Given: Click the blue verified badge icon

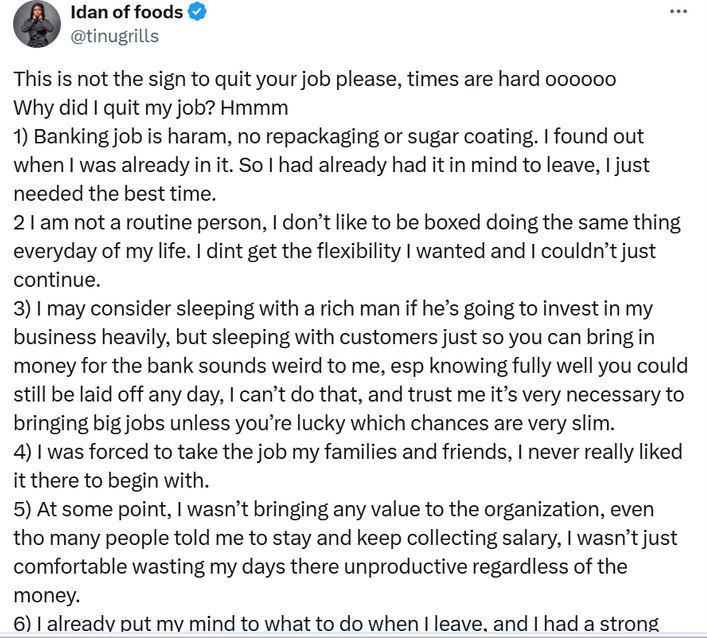Looking at the screenshot, I should [197, 12].
